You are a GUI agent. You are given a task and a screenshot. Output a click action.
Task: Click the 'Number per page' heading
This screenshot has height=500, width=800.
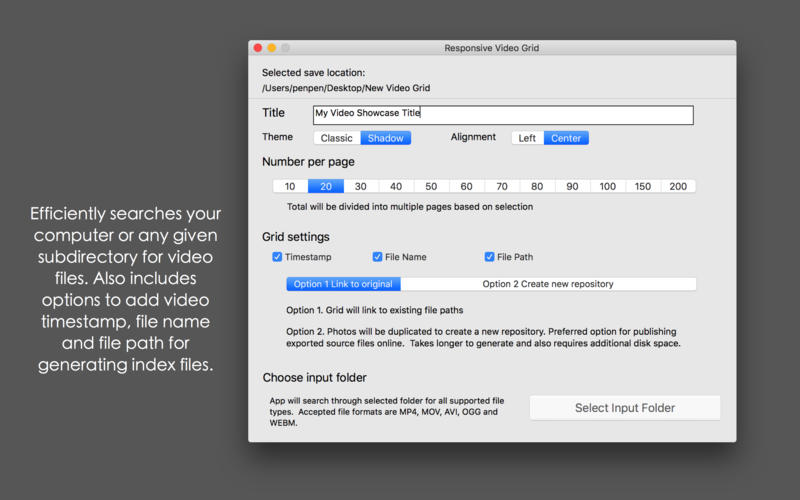(x=308, y=162)
